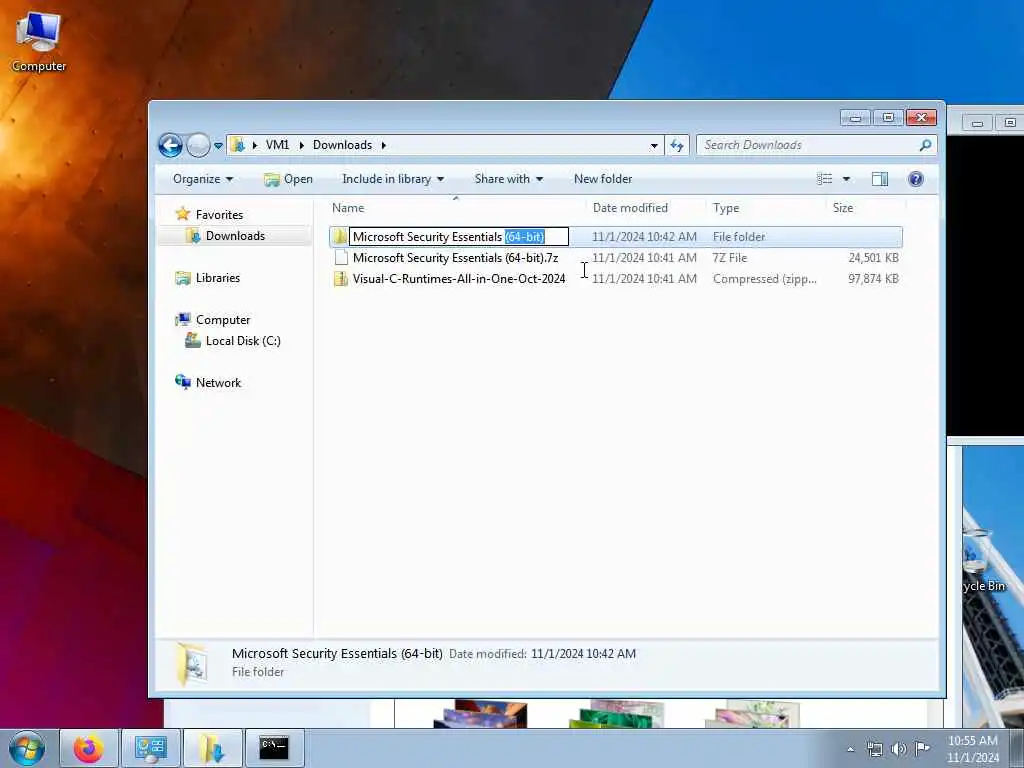This screenshot has height=768, width=1024.
Task: Click the Recycle Bin desktop icon
Action: pyautogui.click(x=984, y=562)
